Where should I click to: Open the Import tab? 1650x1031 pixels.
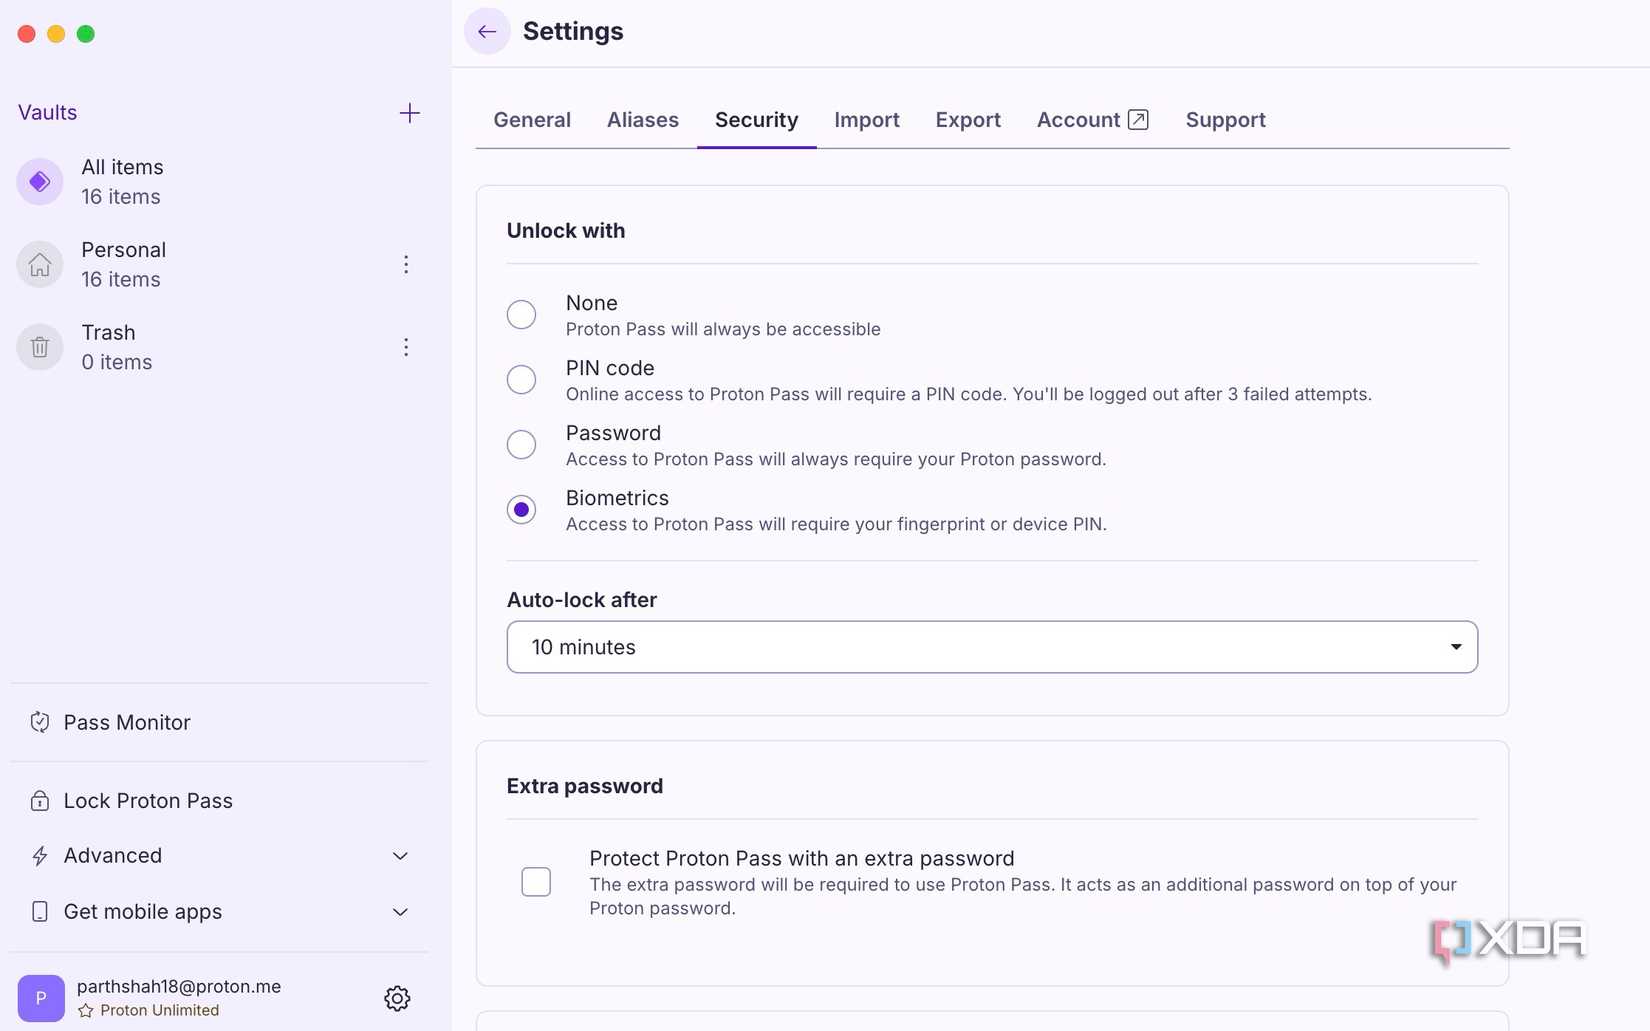pos(867,120)
